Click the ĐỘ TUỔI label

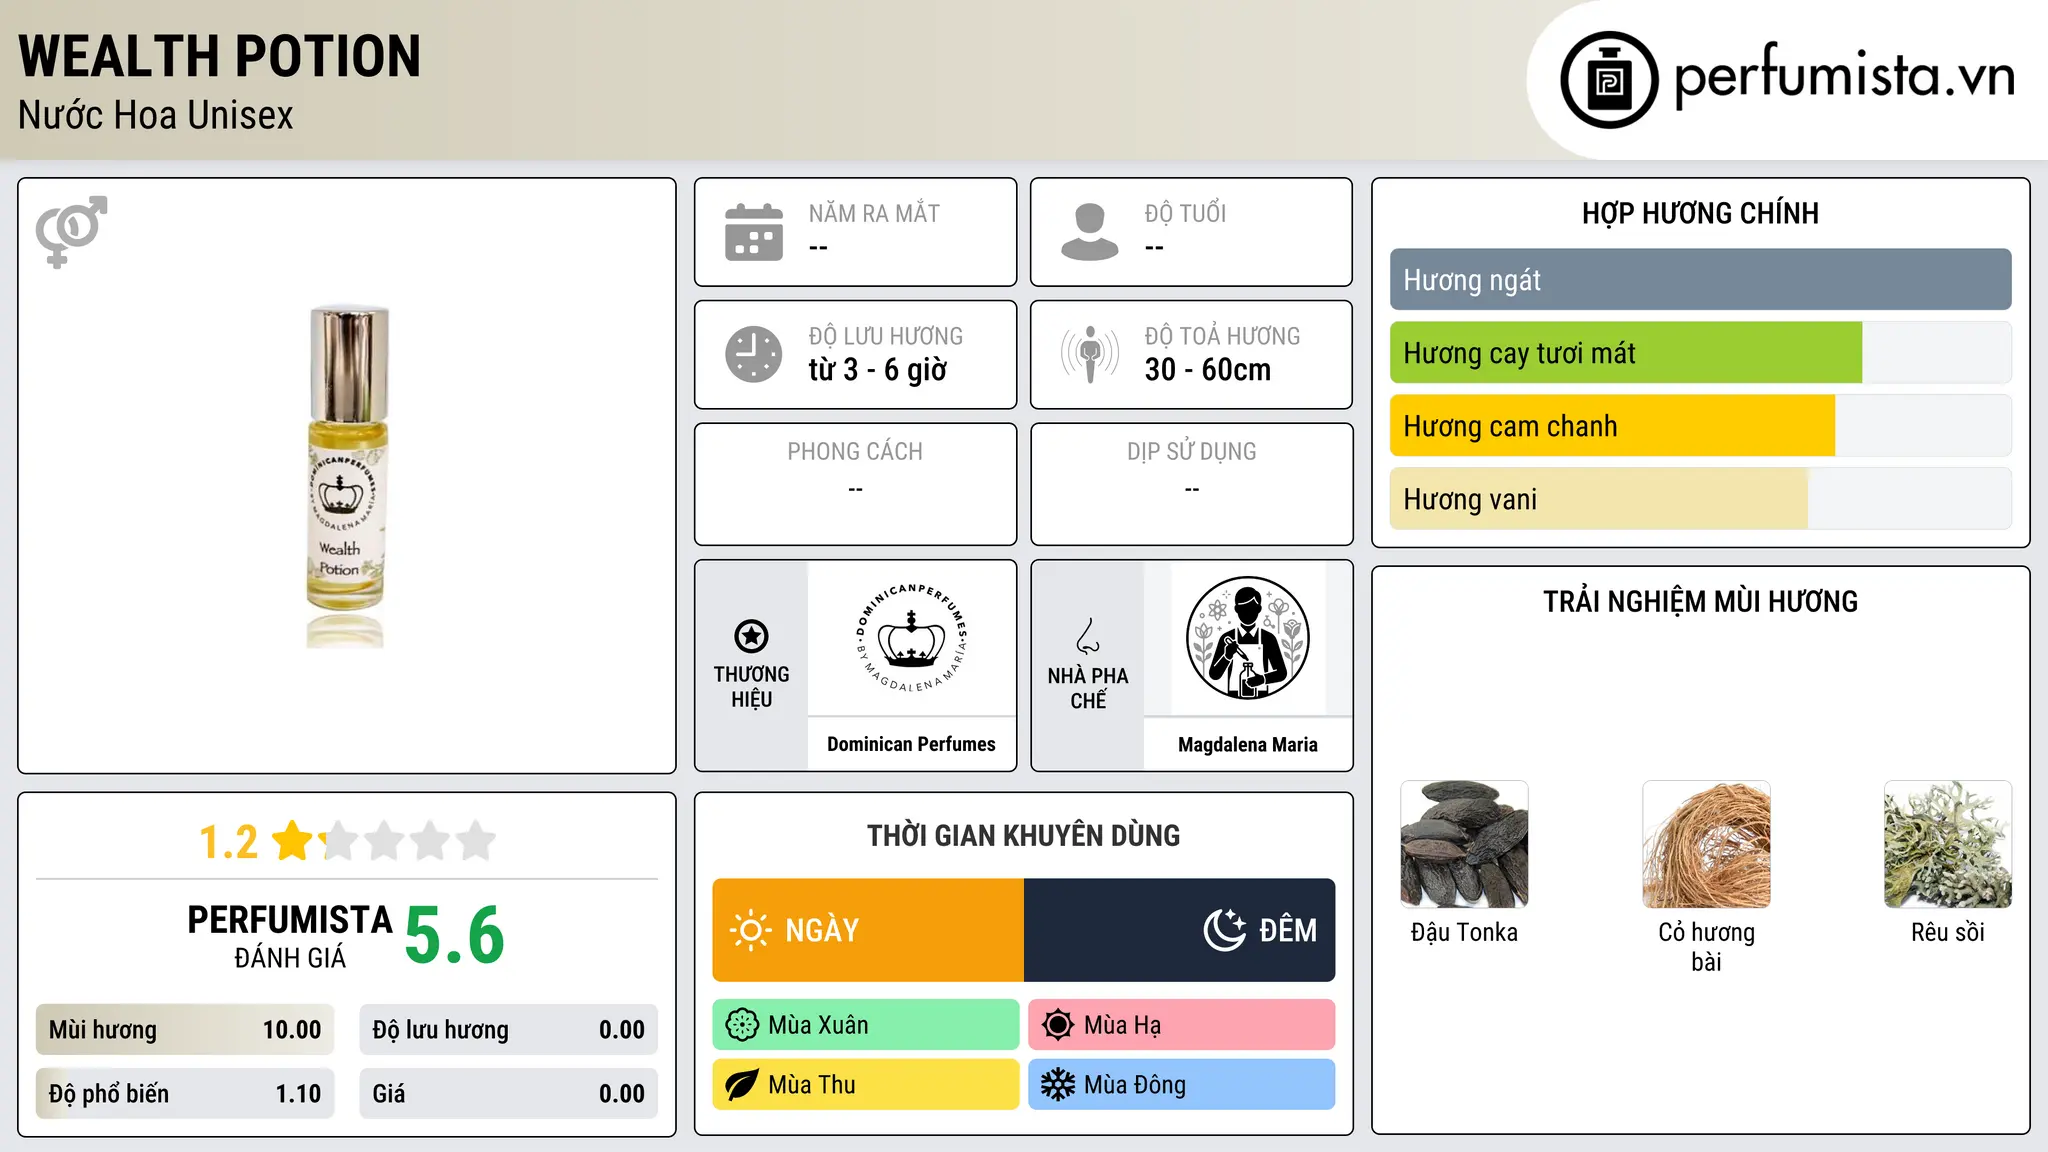[x=1185, y=213]
